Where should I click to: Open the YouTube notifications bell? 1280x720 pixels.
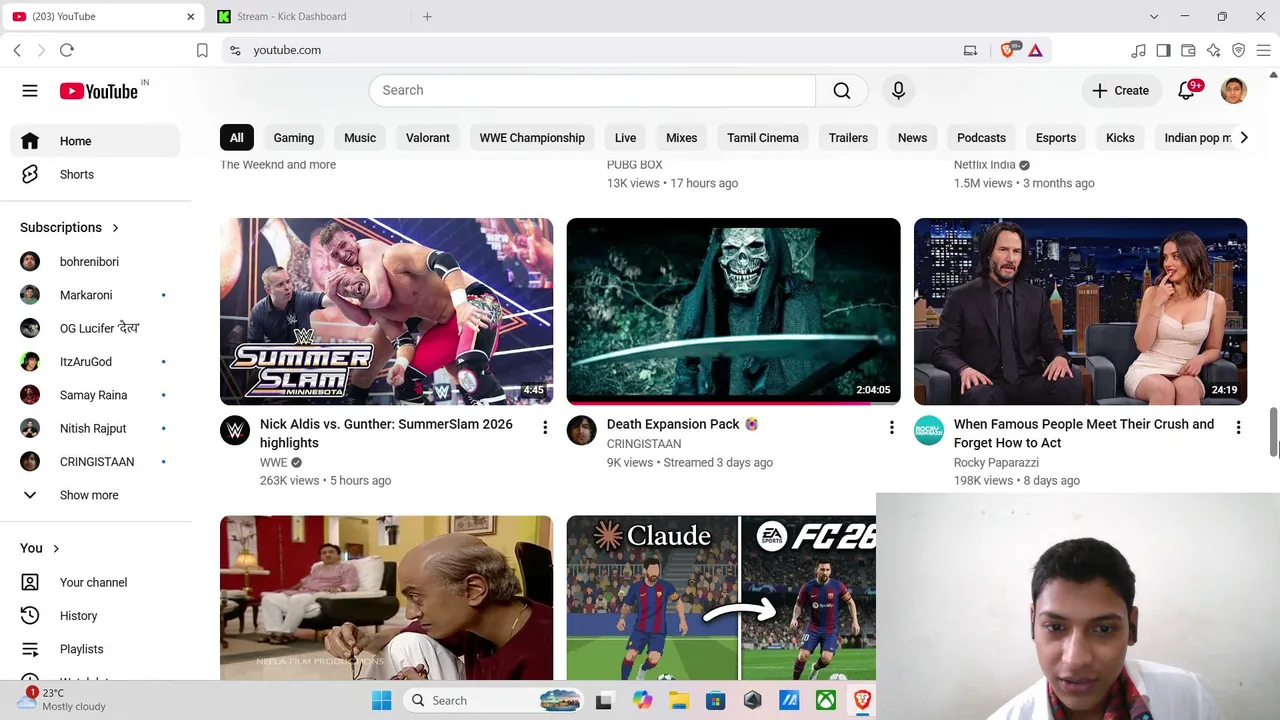1187,90
